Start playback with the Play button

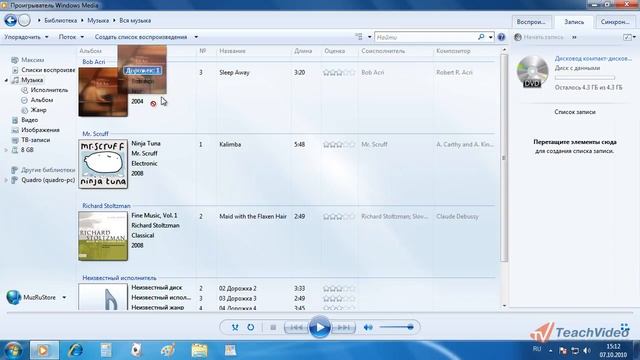pos(320,327)
